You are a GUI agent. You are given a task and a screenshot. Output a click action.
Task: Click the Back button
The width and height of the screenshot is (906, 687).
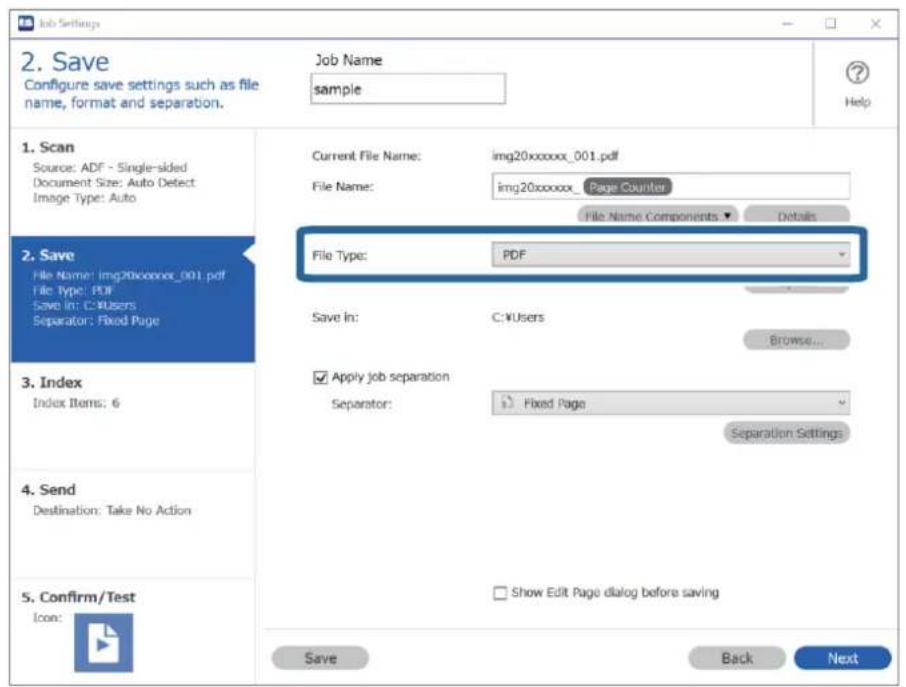tap(737, 658)
